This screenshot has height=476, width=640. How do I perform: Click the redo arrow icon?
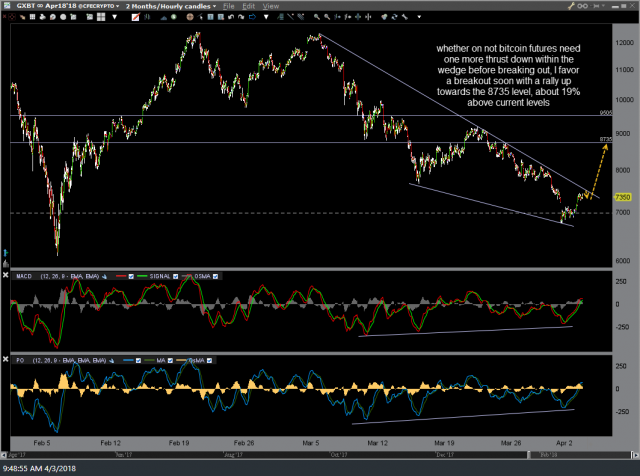tap(241, 17)
